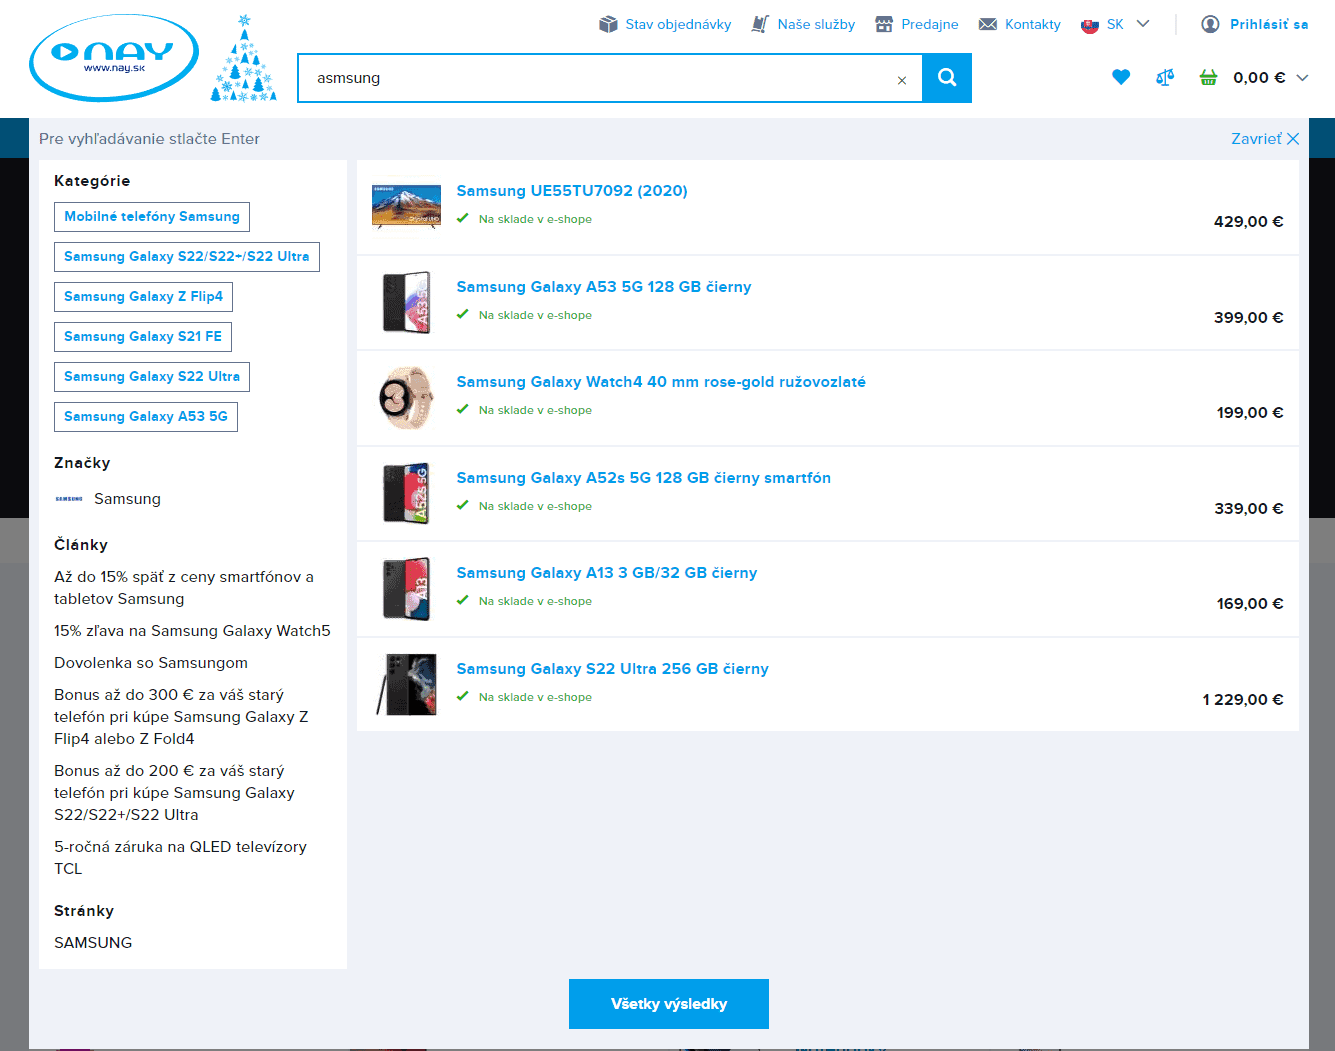The height and width of the screenshot is (1051, 1335).
Task: Open the shopping basket icon
Action: (1208, 77)
